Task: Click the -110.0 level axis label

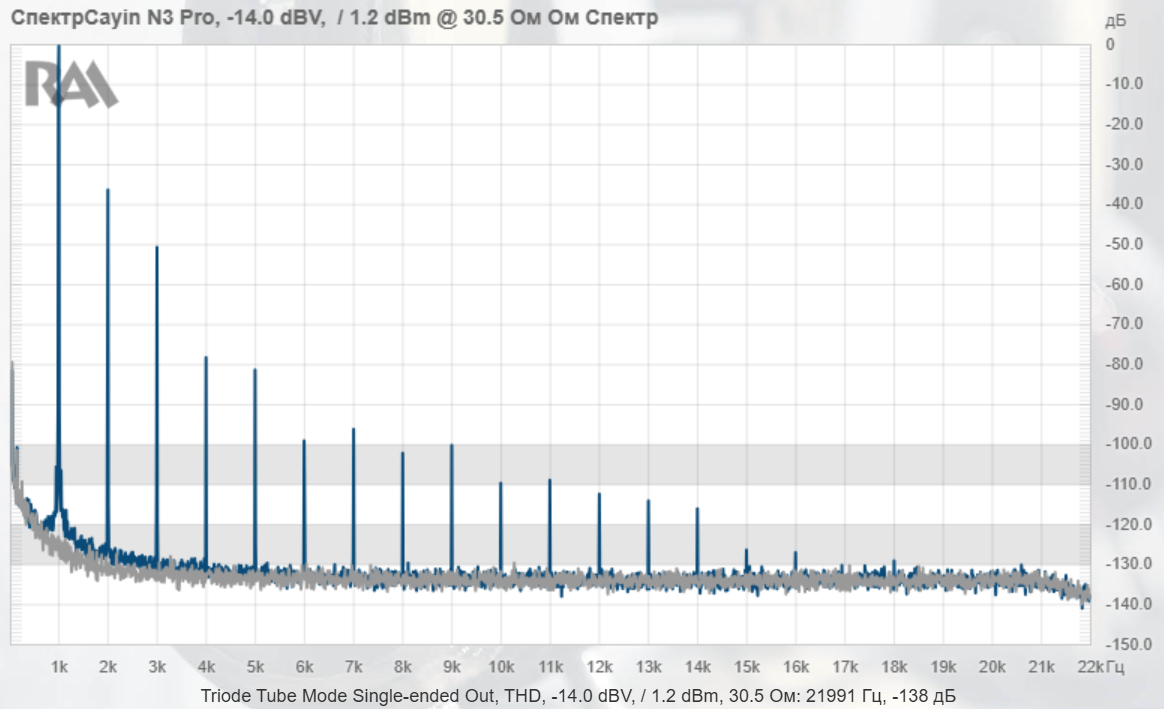Action: [x=1128, y=484]
